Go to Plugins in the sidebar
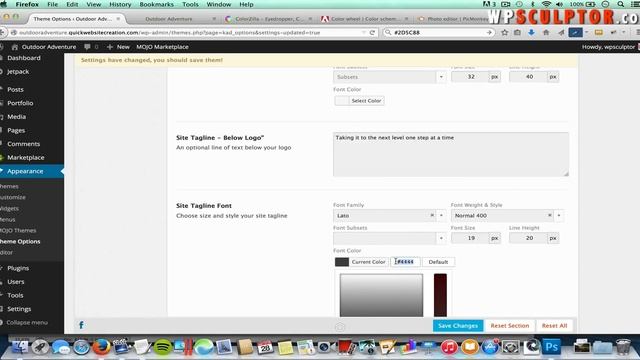The height and width of the screenshot is (360, 640). click(18, 268)
